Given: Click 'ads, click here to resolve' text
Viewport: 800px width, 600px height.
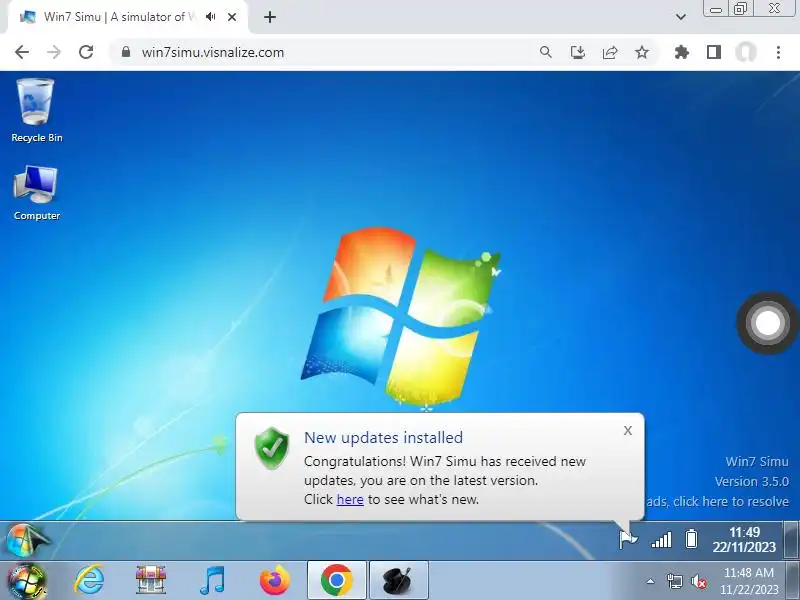Looking at the screenshot, I should [x=717, y=502].
